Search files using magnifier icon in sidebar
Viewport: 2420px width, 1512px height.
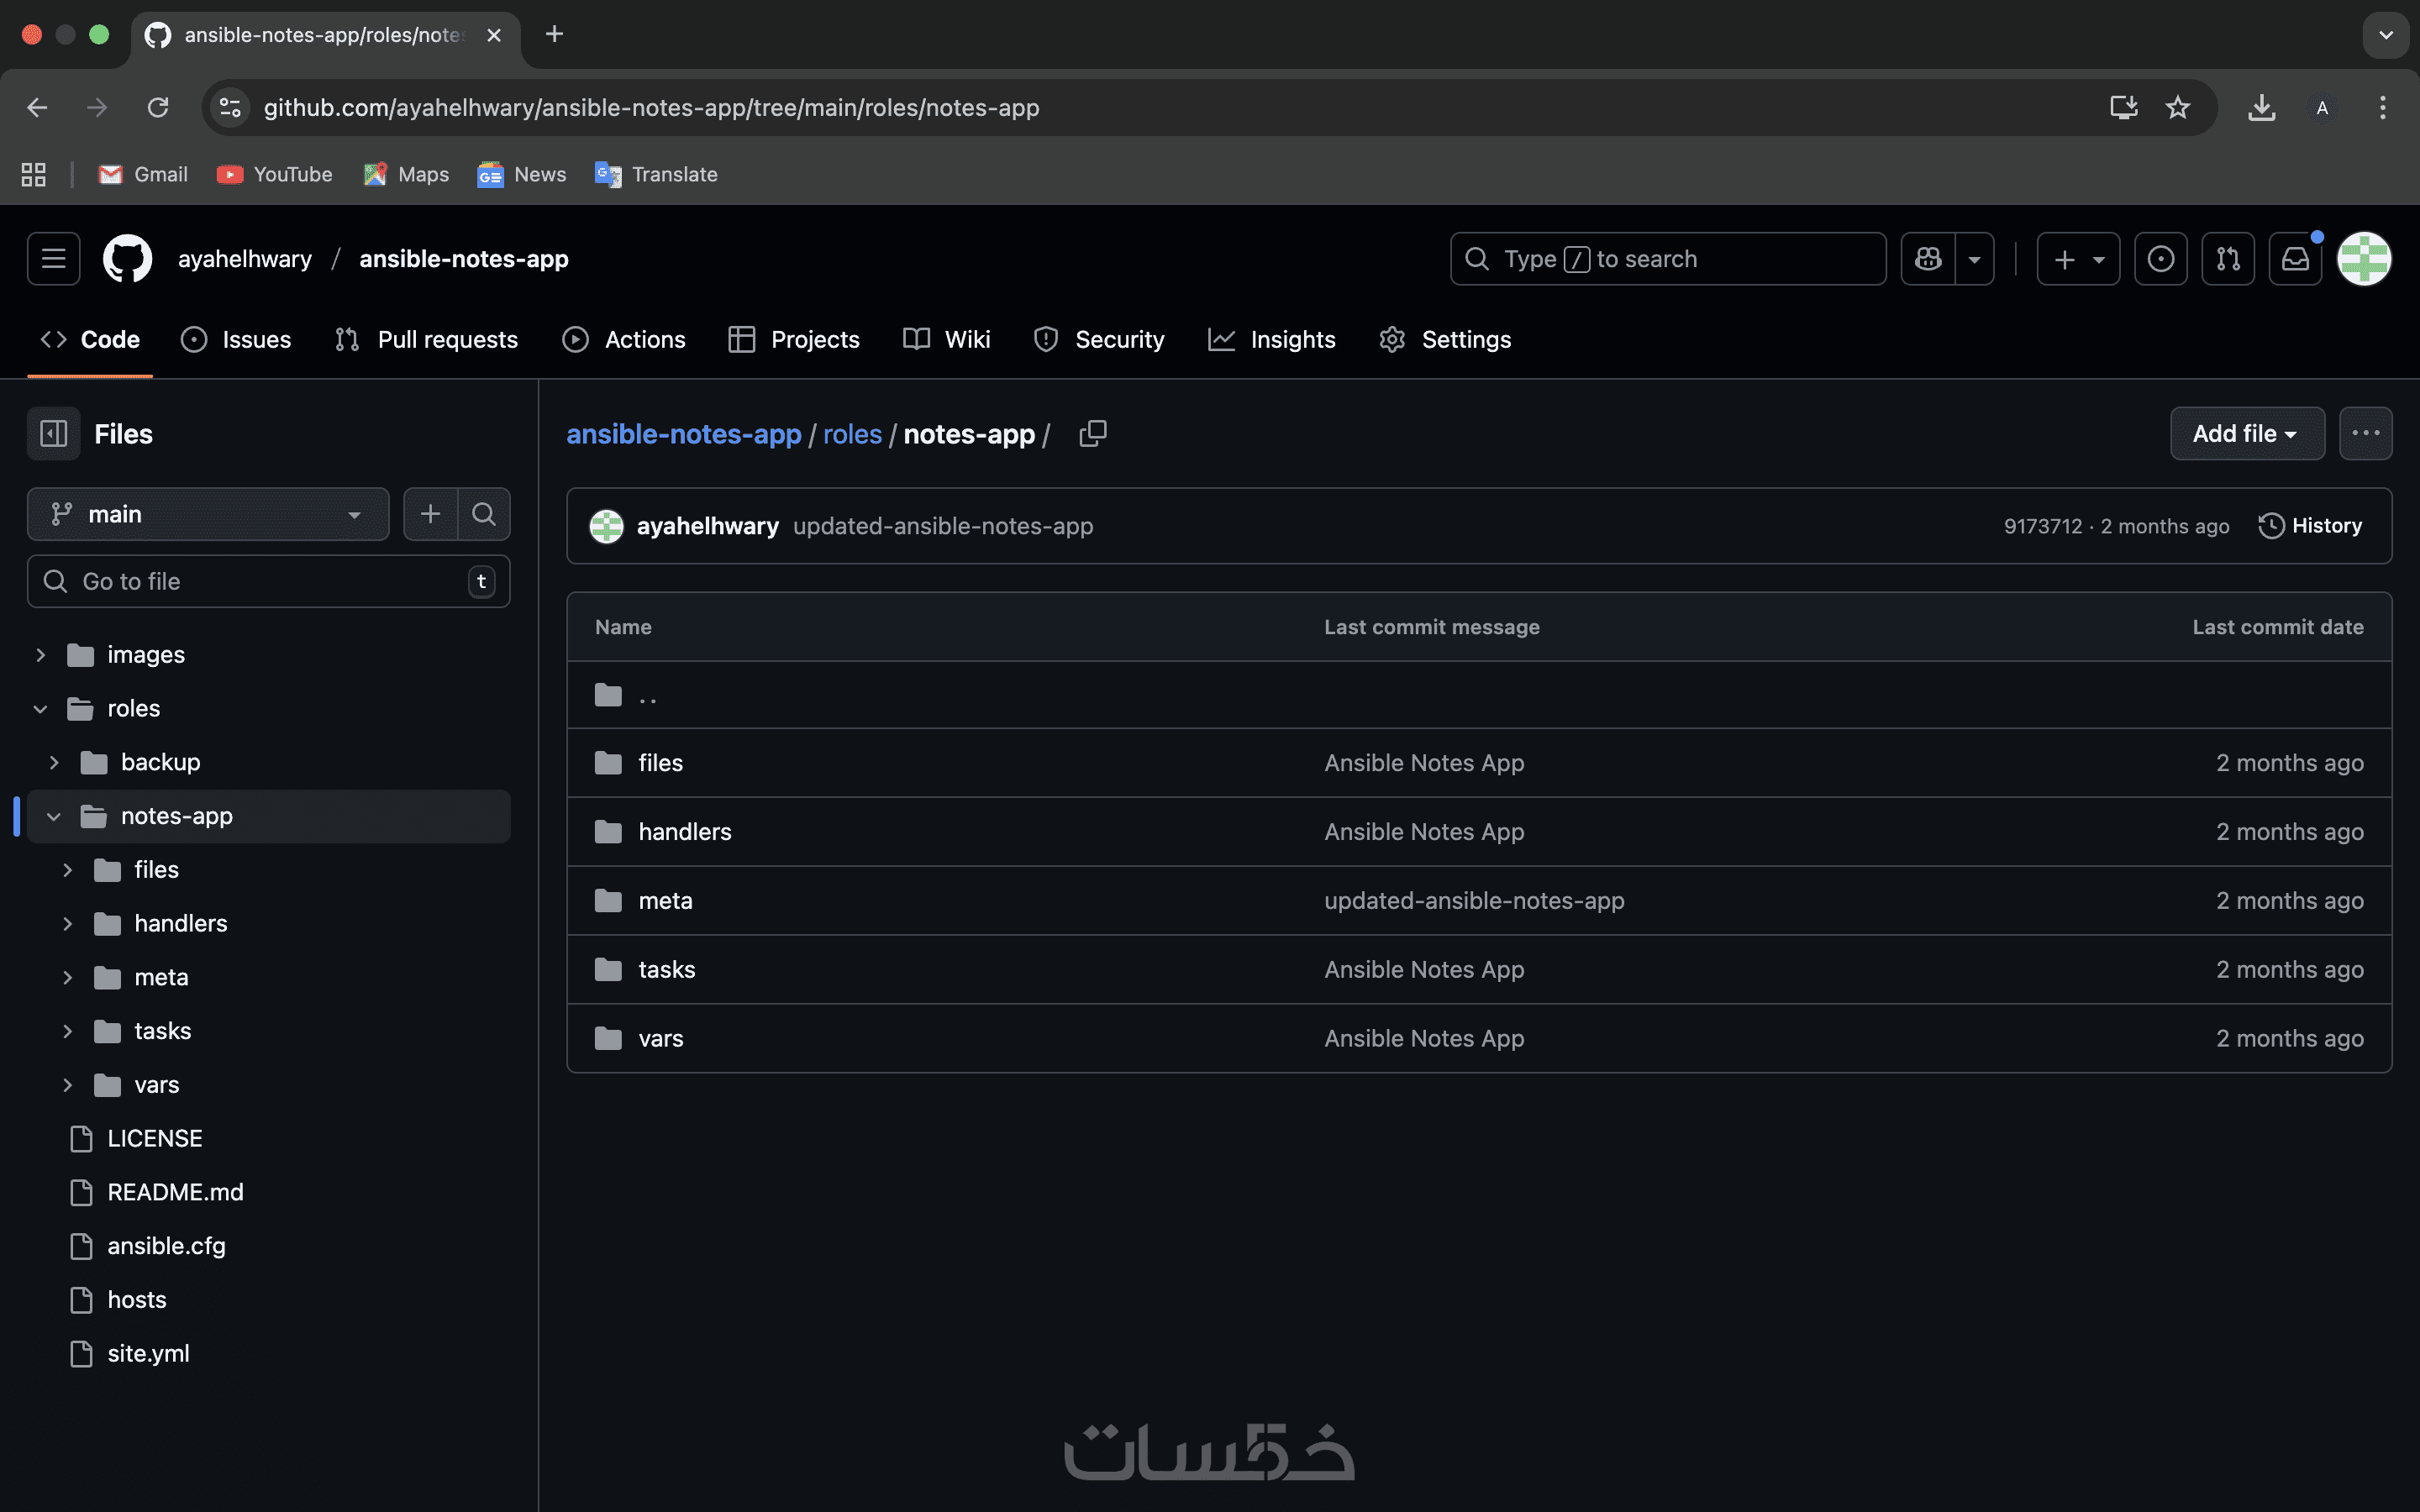[484, 514]
